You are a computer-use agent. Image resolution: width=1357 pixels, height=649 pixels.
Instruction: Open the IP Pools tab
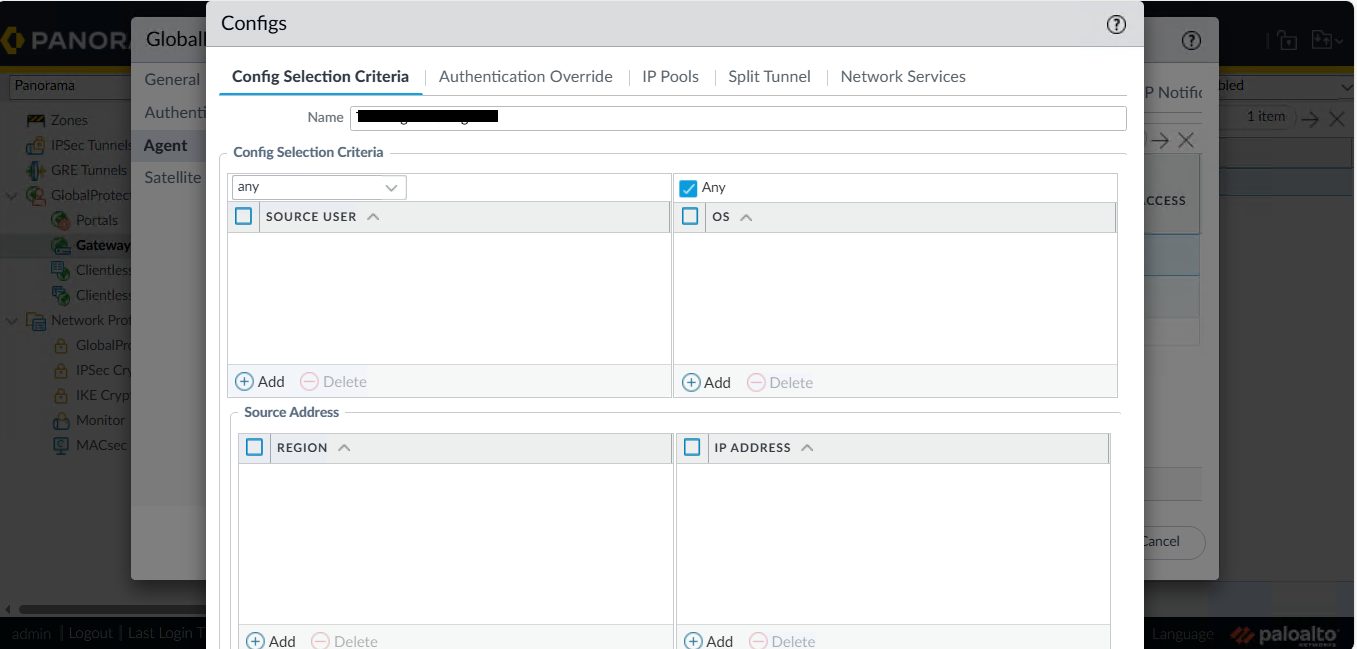pos(670,76)
